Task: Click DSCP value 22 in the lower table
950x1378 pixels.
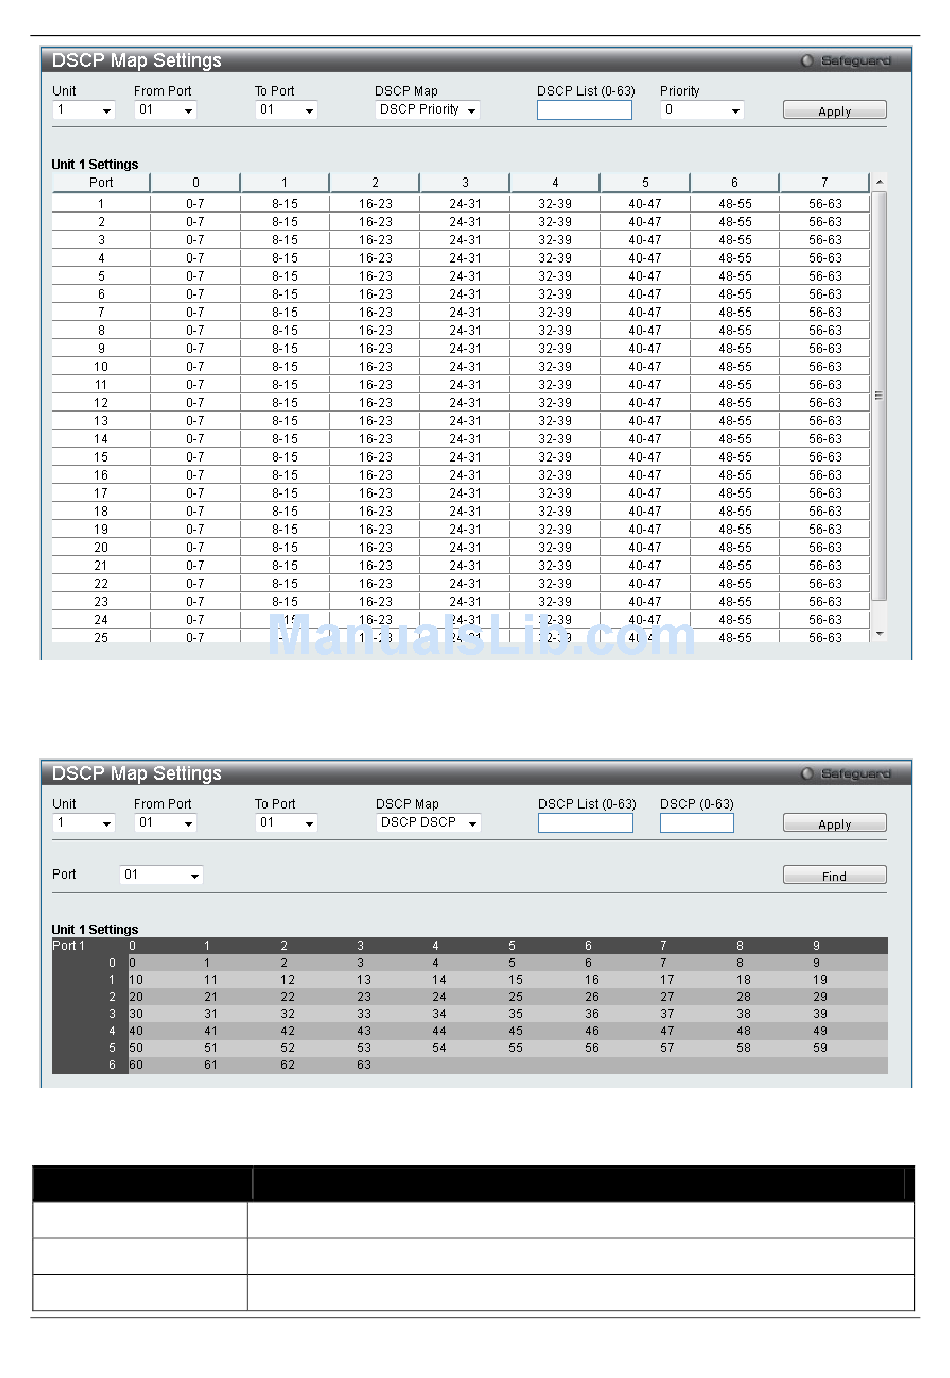Action: (288, 997)
